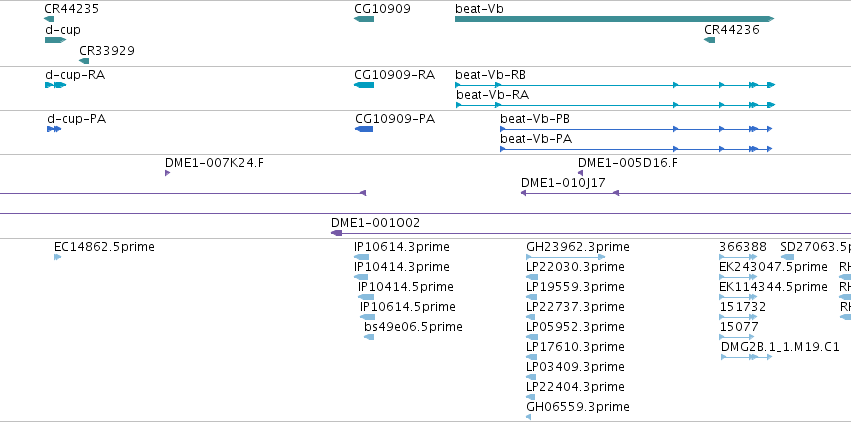
Task: Select the CR44235 gene arrow
Action: (49, 19)
